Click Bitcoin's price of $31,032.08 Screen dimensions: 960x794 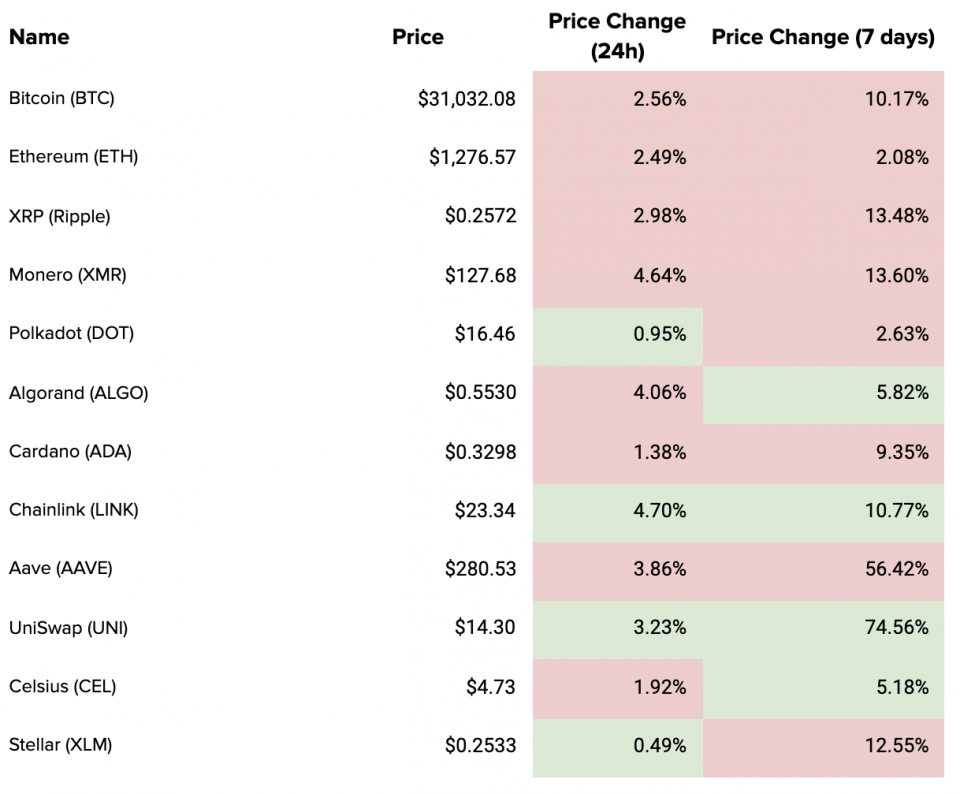(467, 99)
